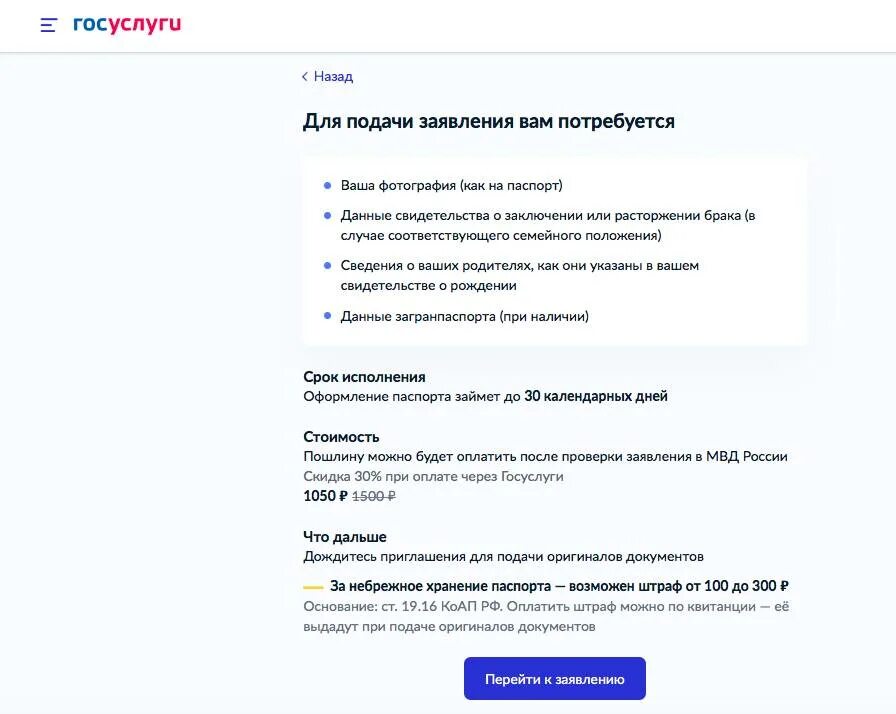The width and height of the screenshot is (896, 714).
Task: Click the Срок исполнения section heading
Action: click(364, 377)
